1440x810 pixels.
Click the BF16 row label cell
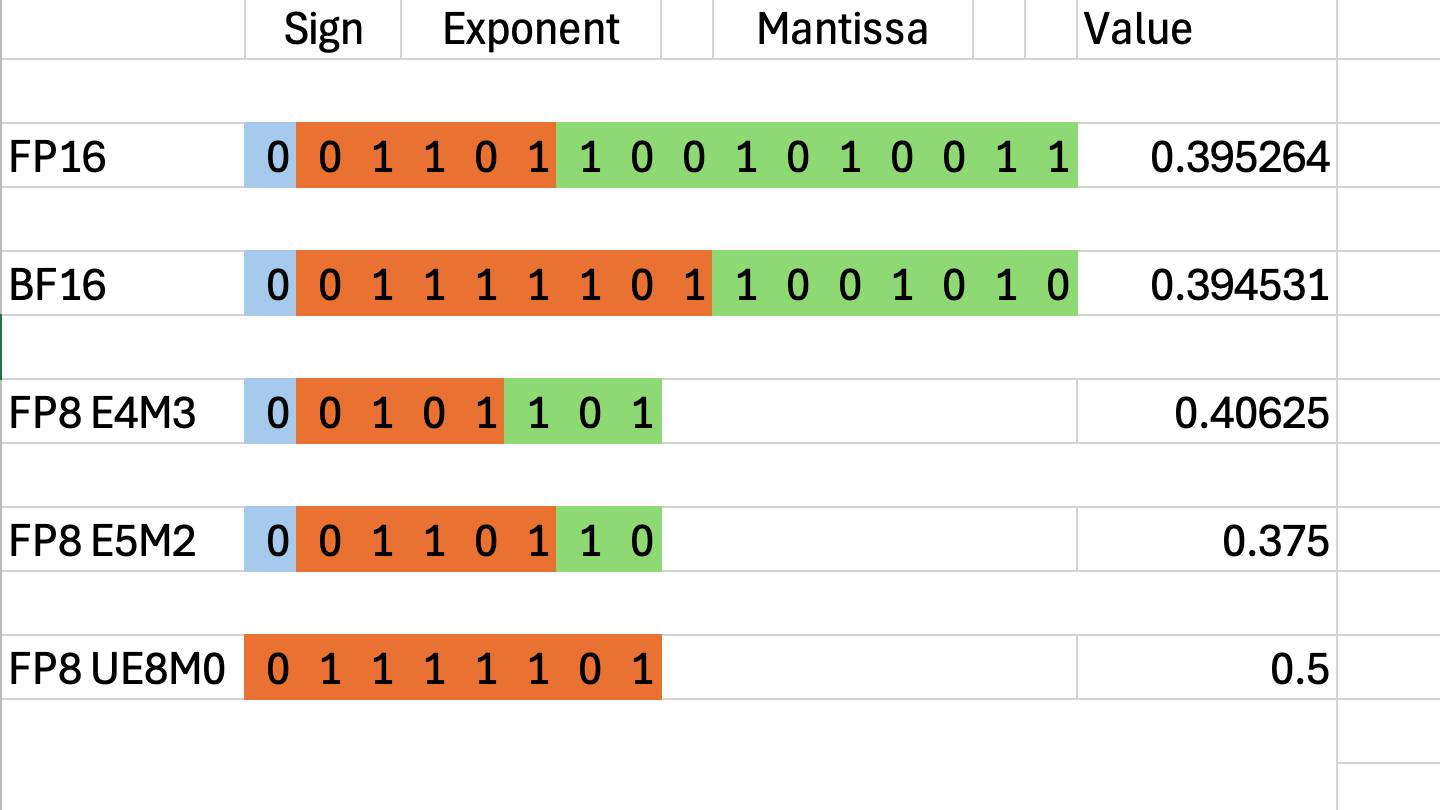[122, 285]
